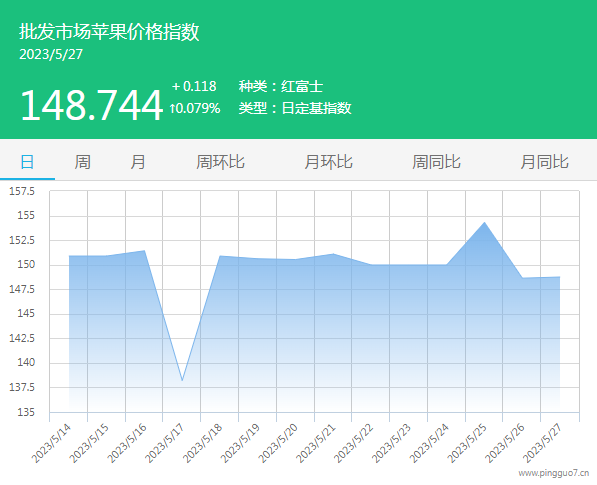Click the x-axis label 2023/5/25

coord(466,443)
